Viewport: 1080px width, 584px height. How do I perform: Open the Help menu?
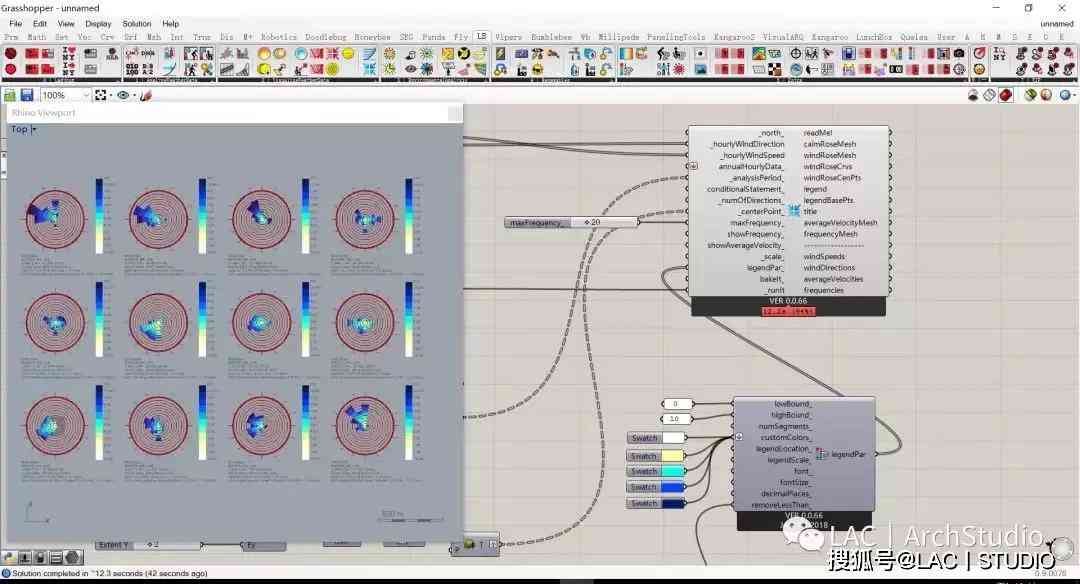[170, 23]
